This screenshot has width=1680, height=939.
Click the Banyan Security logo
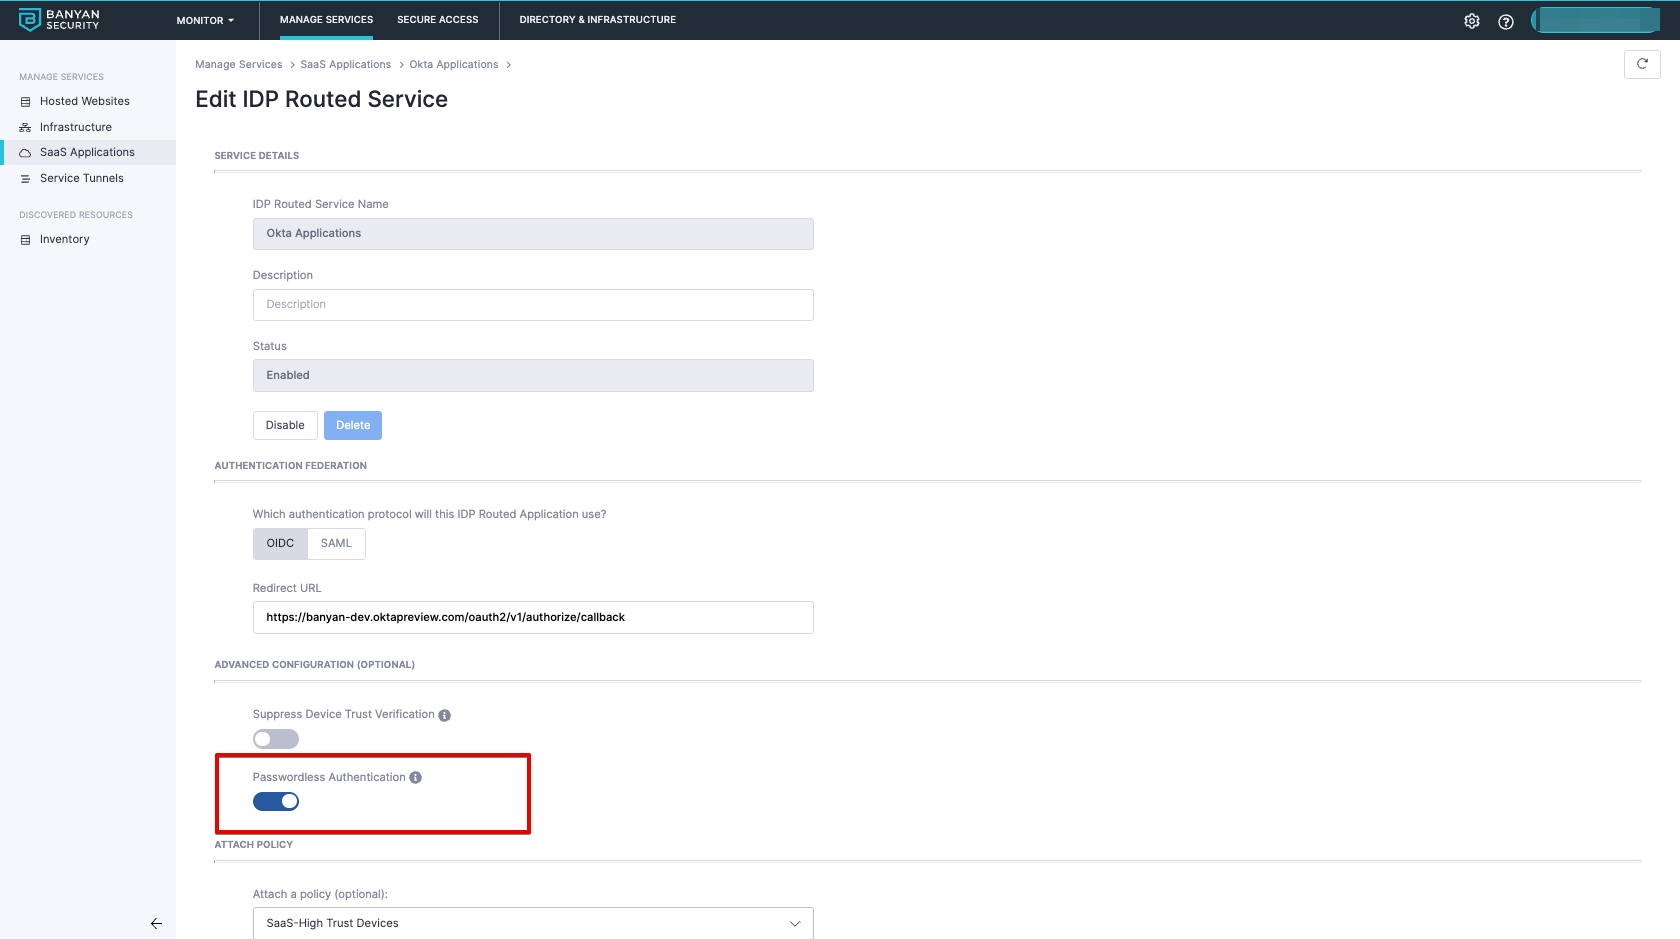[59, 20]
